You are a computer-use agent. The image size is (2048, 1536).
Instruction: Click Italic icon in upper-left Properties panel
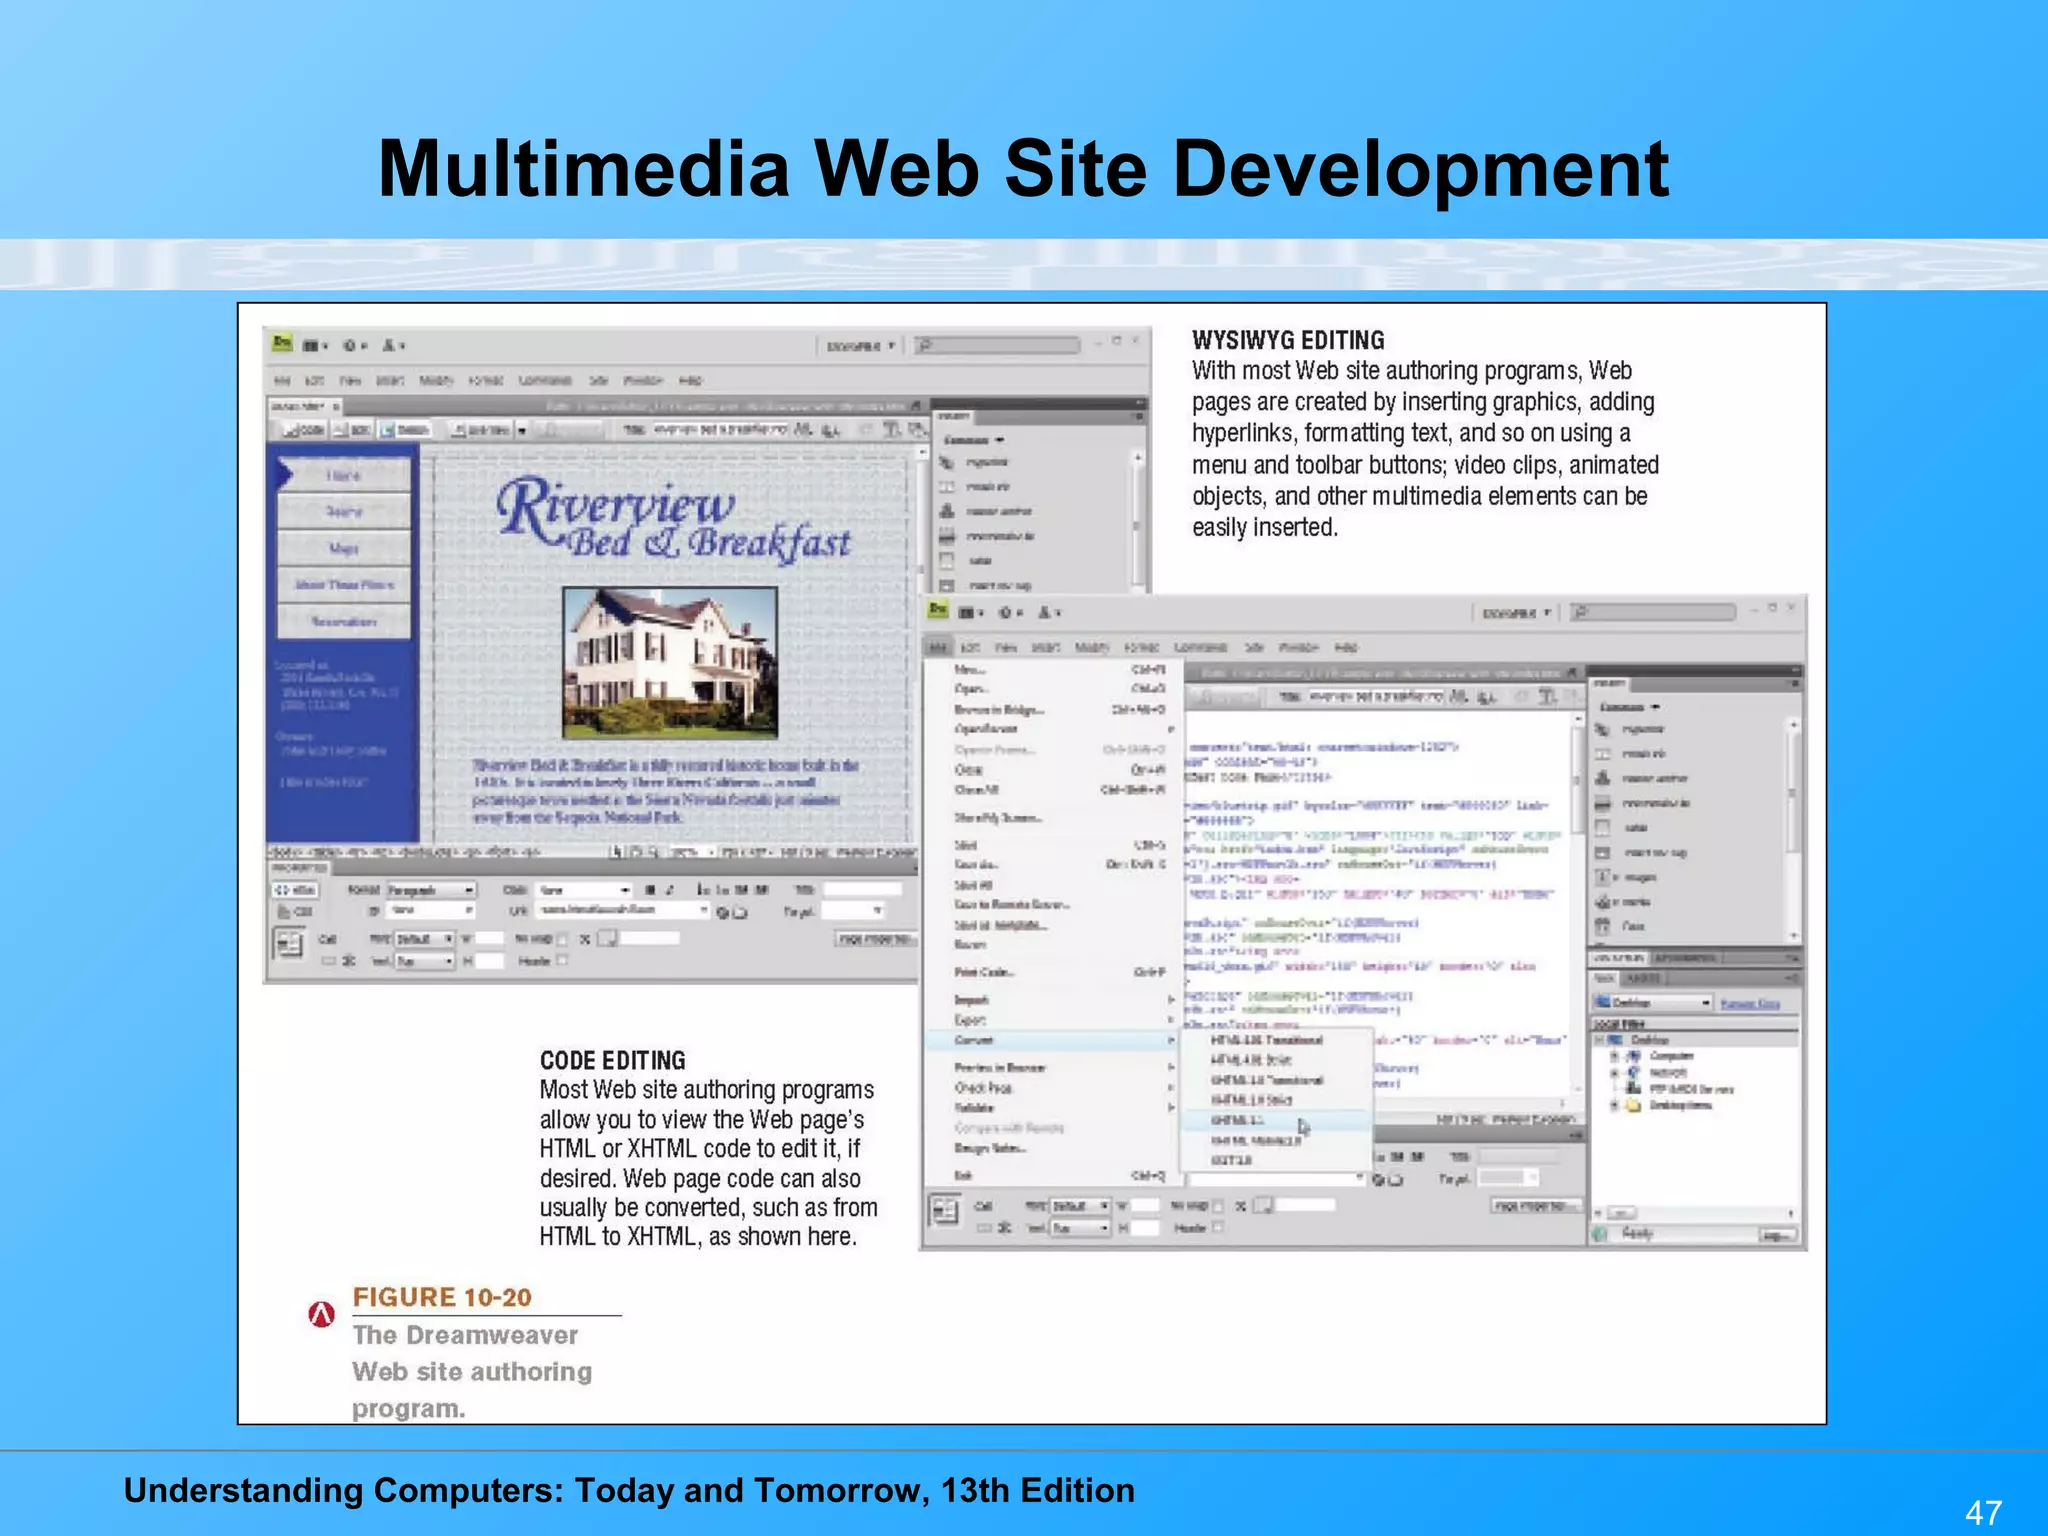669,889
